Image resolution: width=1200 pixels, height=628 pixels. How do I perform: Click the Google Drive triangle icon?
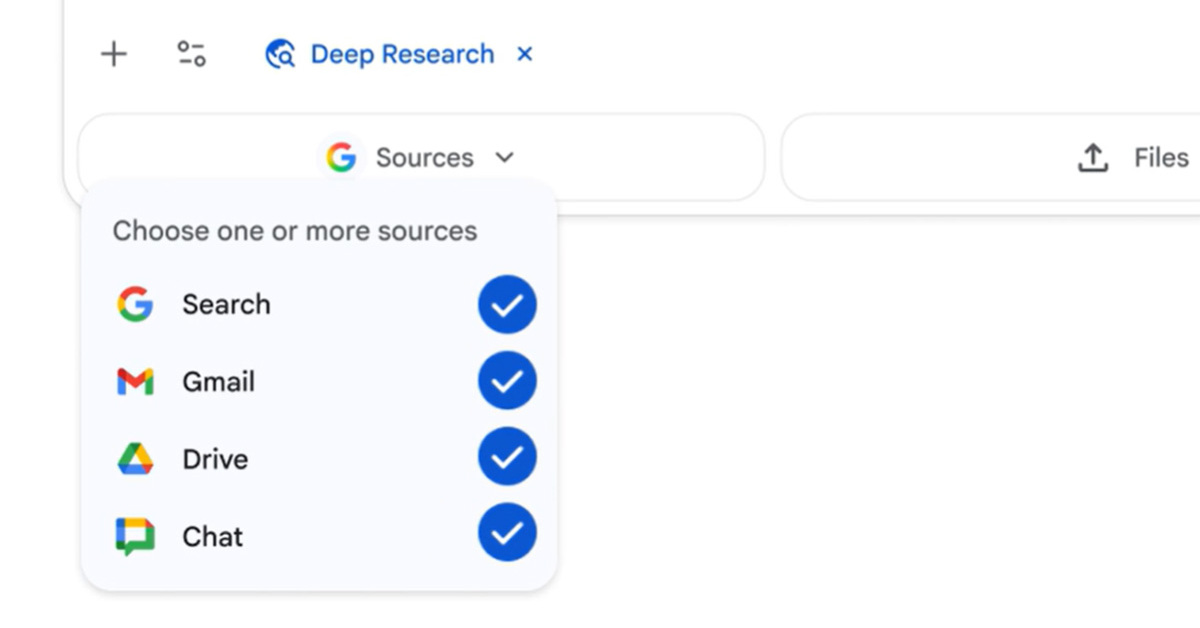pos(135,459)
